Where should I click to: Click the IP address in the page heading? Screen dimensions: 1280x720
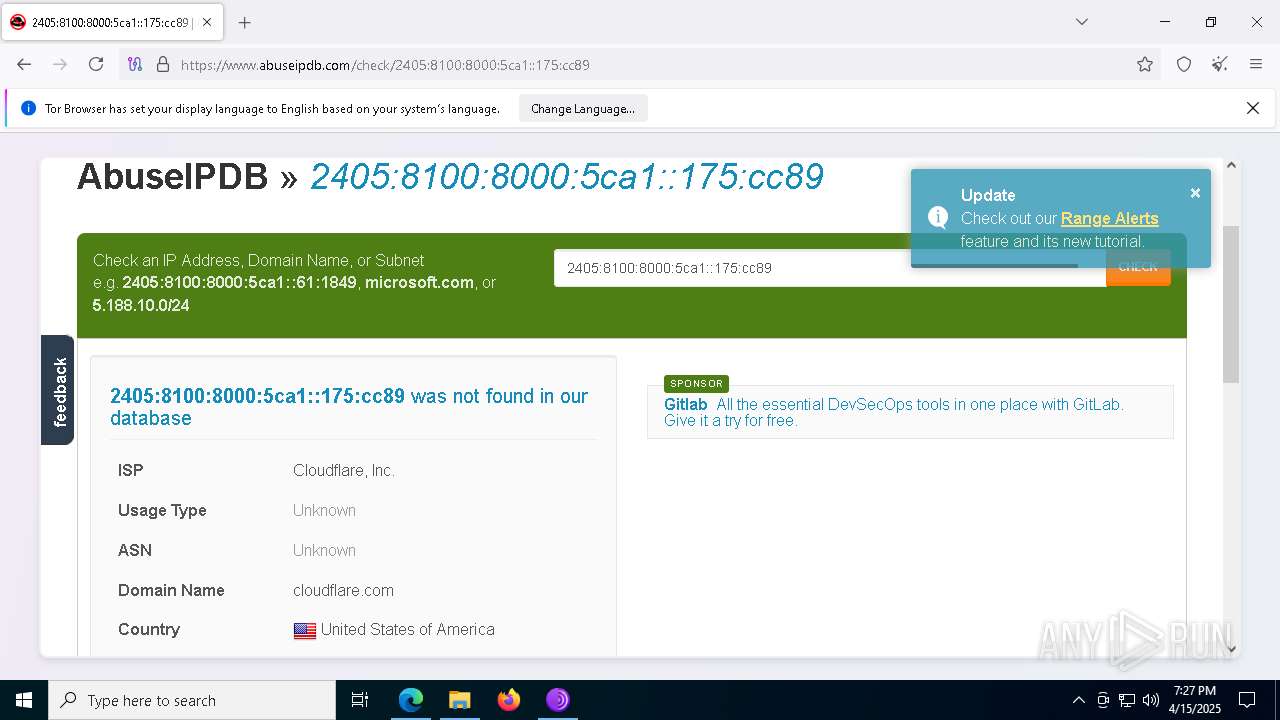point(566,177)
